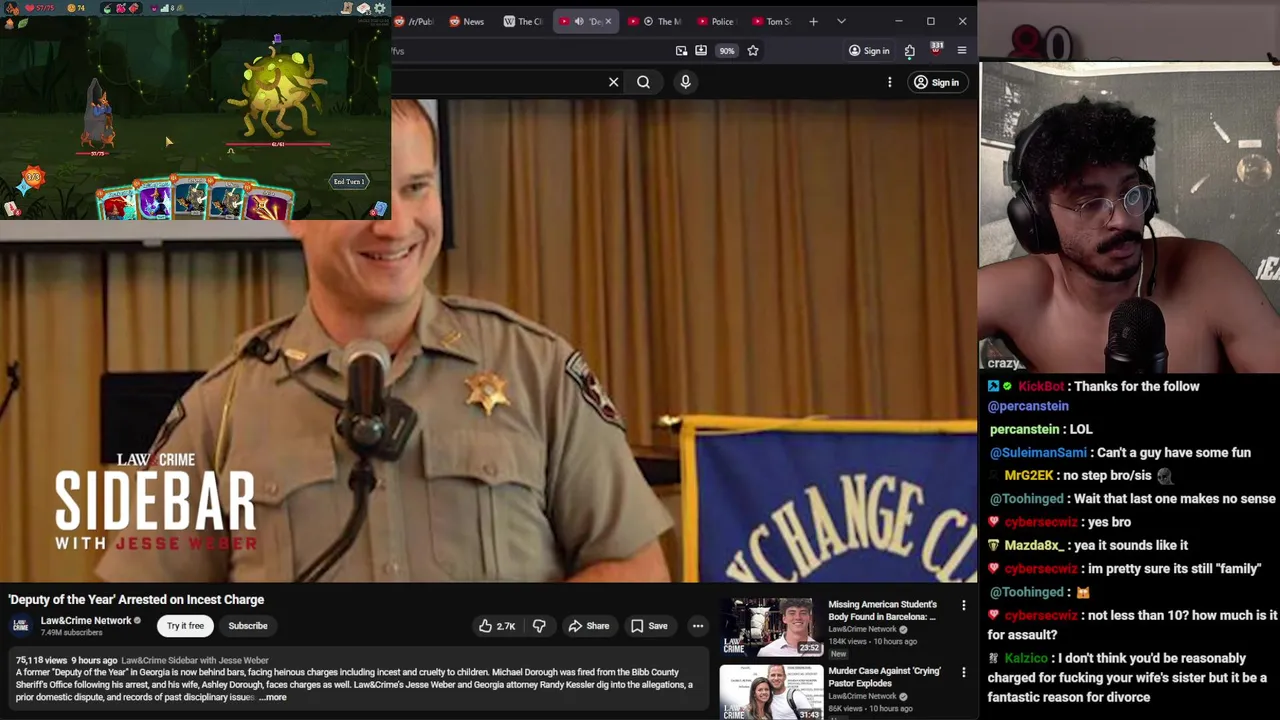Open the Police YouTube tab
This screenshot has width=1280, height=720.
tap(716, 21)
